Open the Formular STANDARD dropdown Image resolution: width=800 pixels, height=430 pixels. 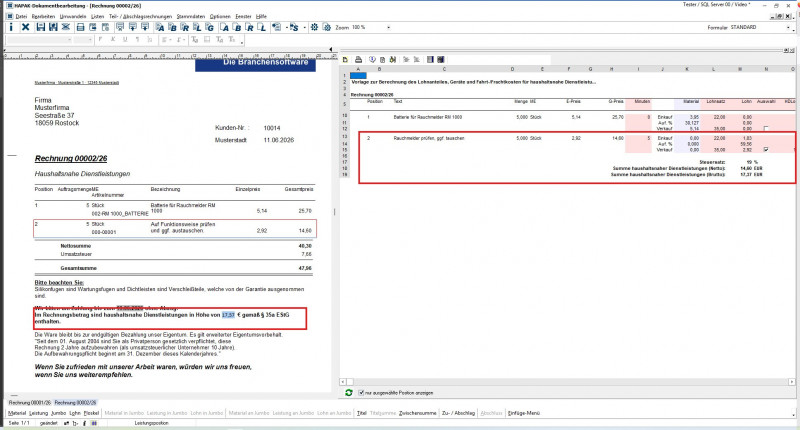[x=788, y=28]
